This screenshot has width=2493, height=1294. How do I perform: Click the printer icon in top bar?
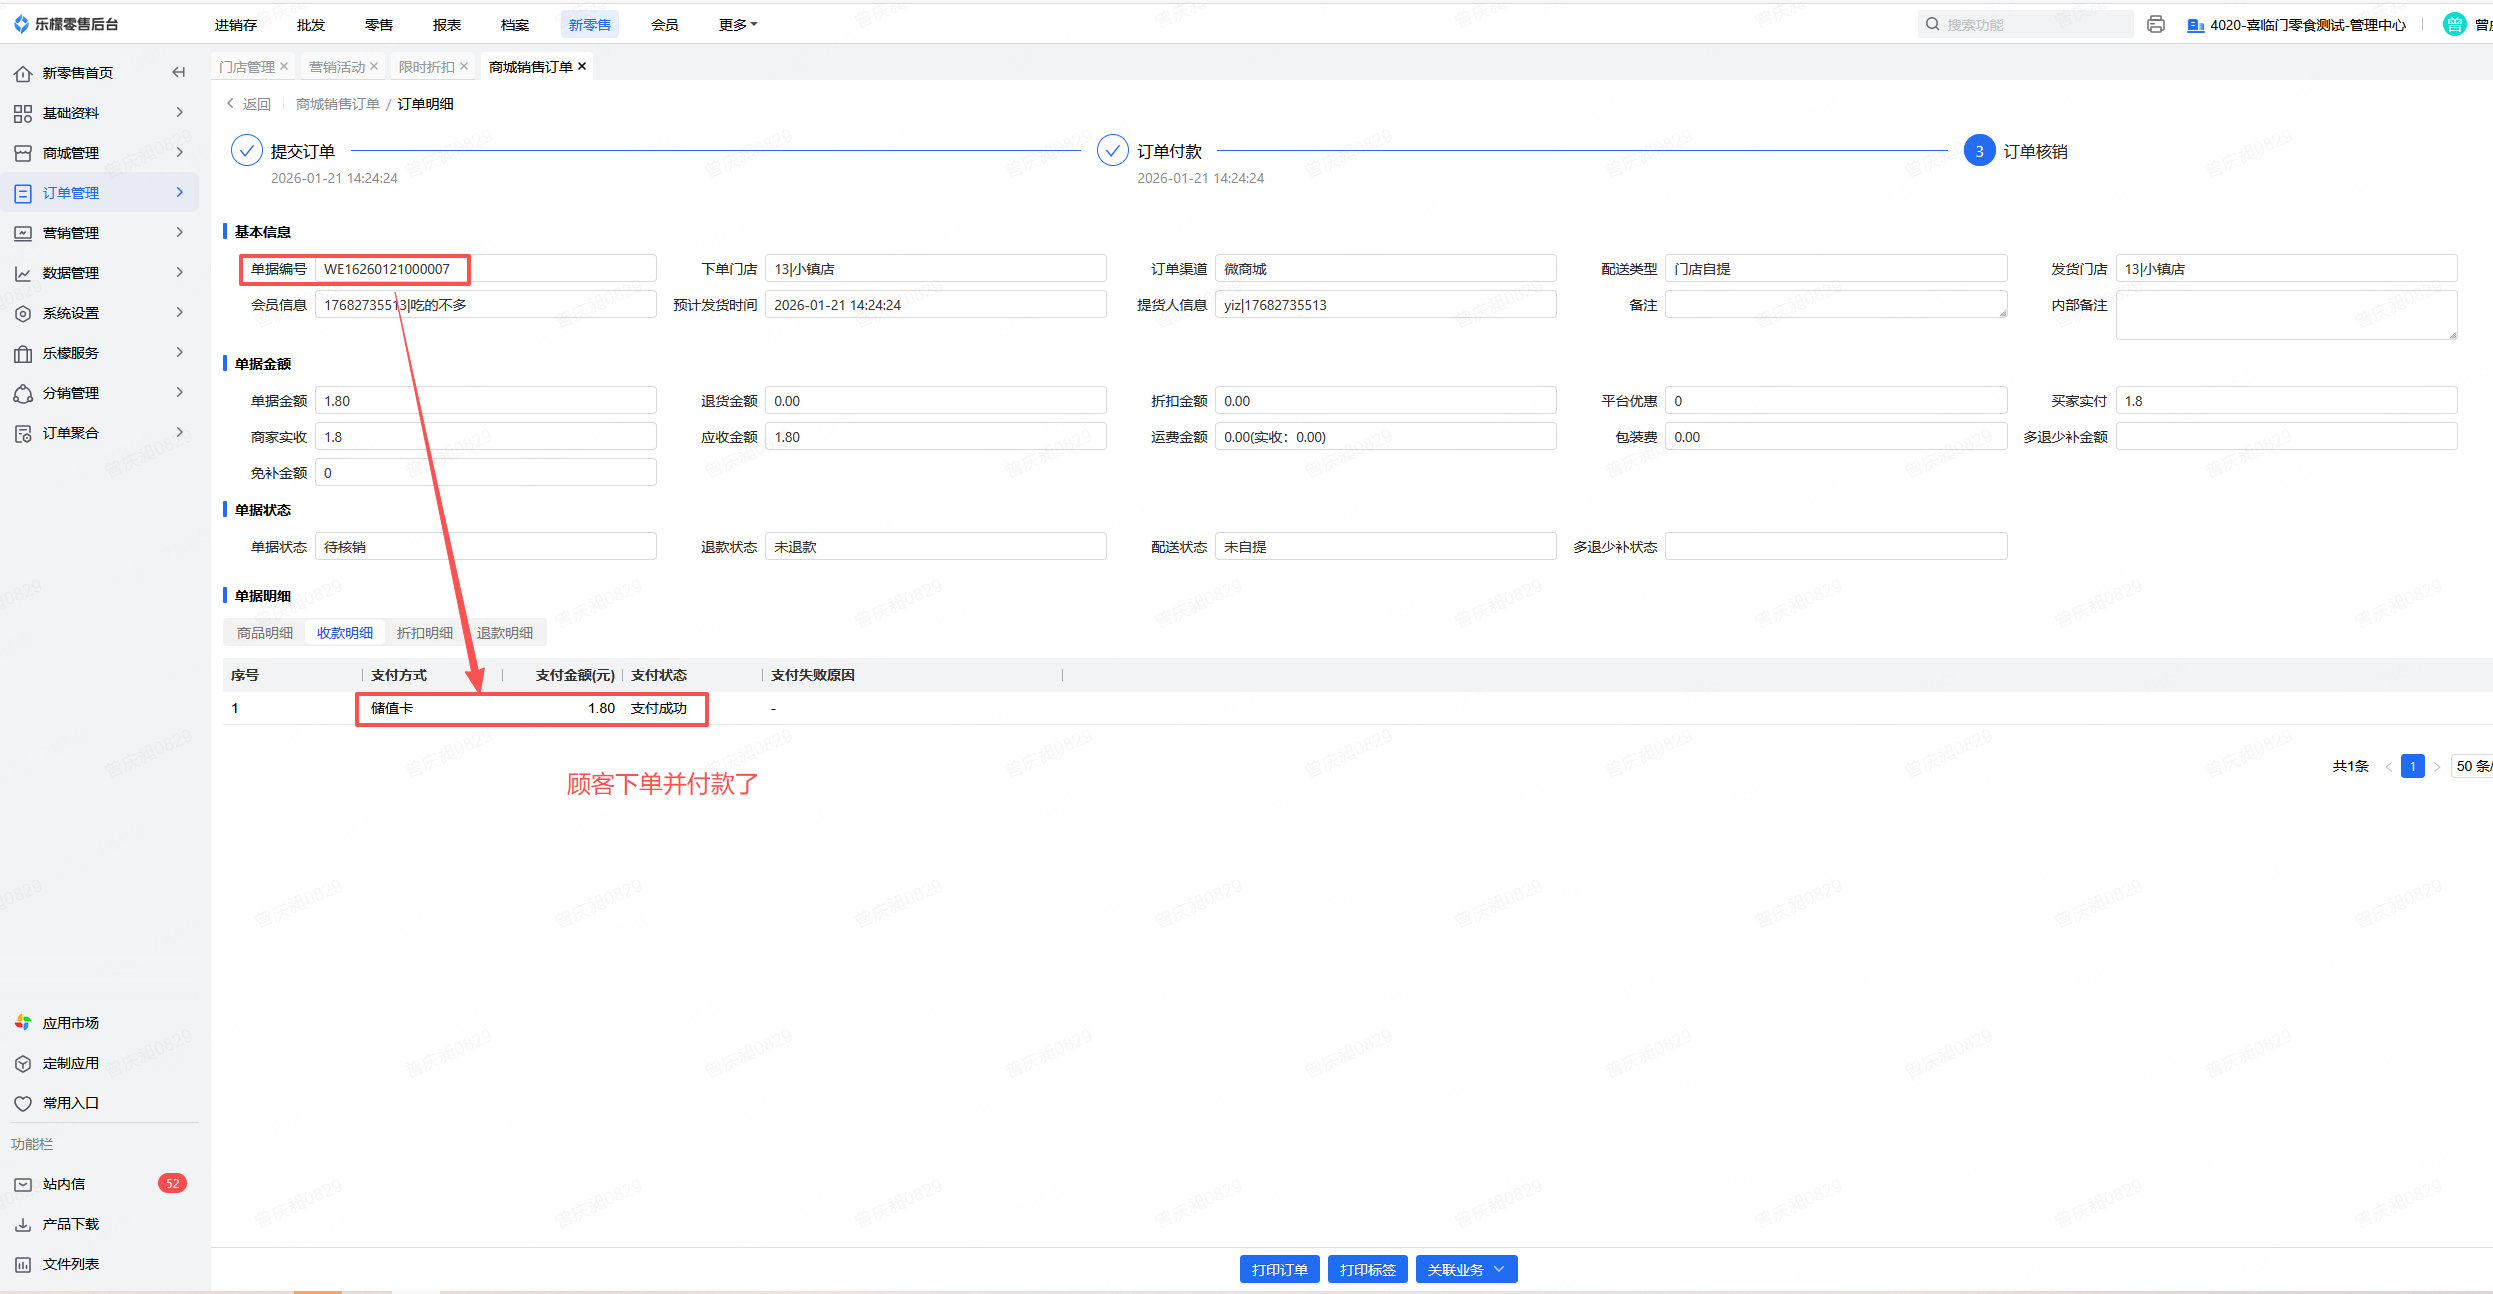pos(2156,24)
